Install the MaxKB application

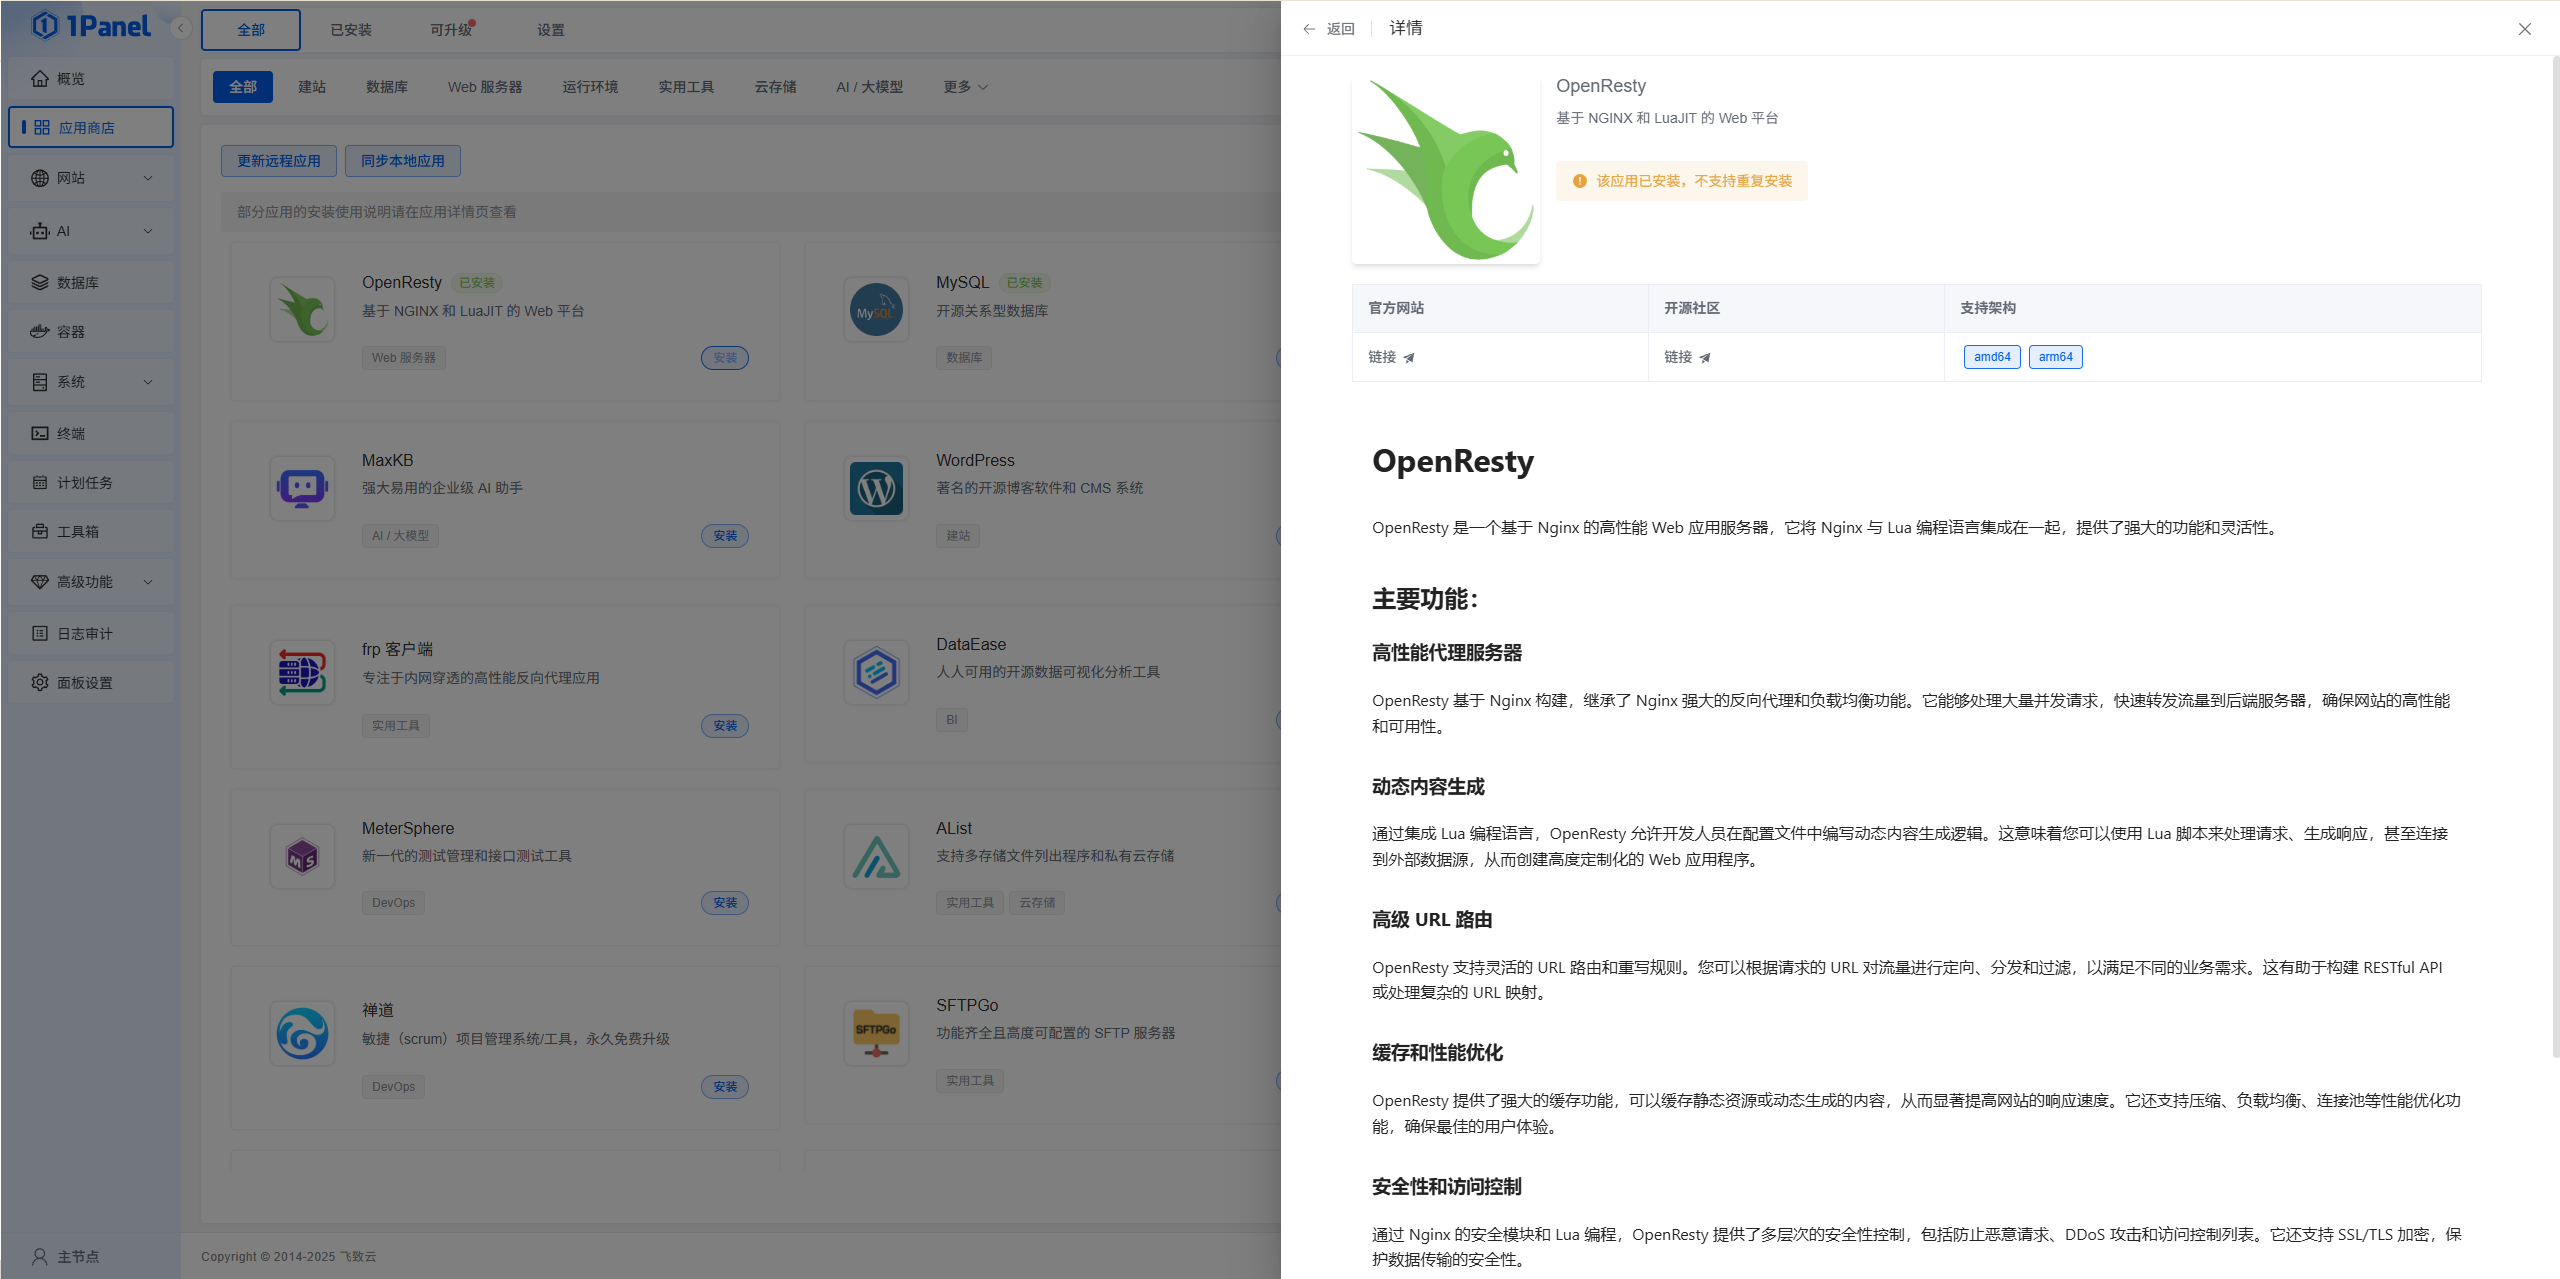click(x=725, y=536)
